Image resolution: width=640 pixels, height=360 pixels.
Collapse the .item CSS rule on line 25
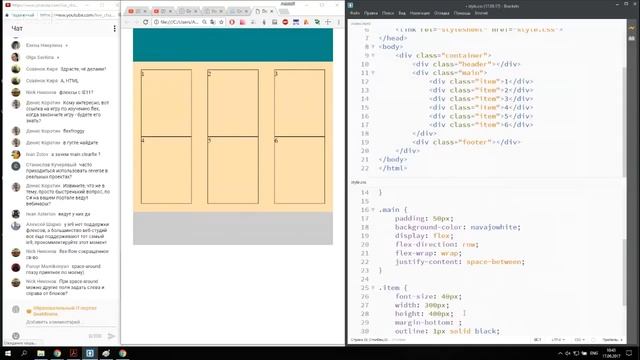point(373,287)
